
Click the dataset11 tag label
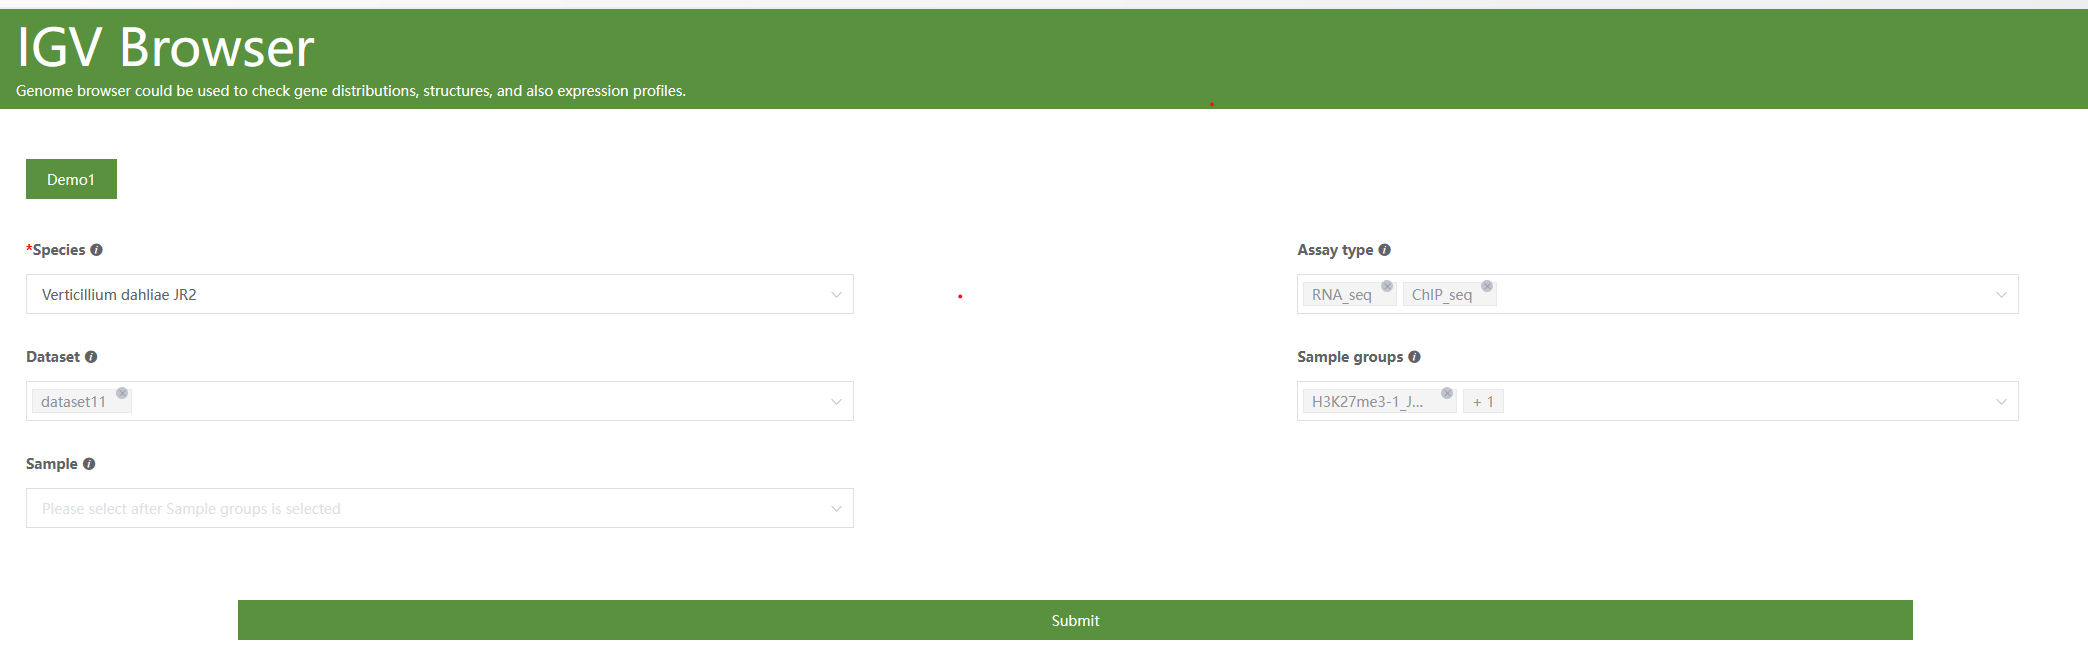73,402
